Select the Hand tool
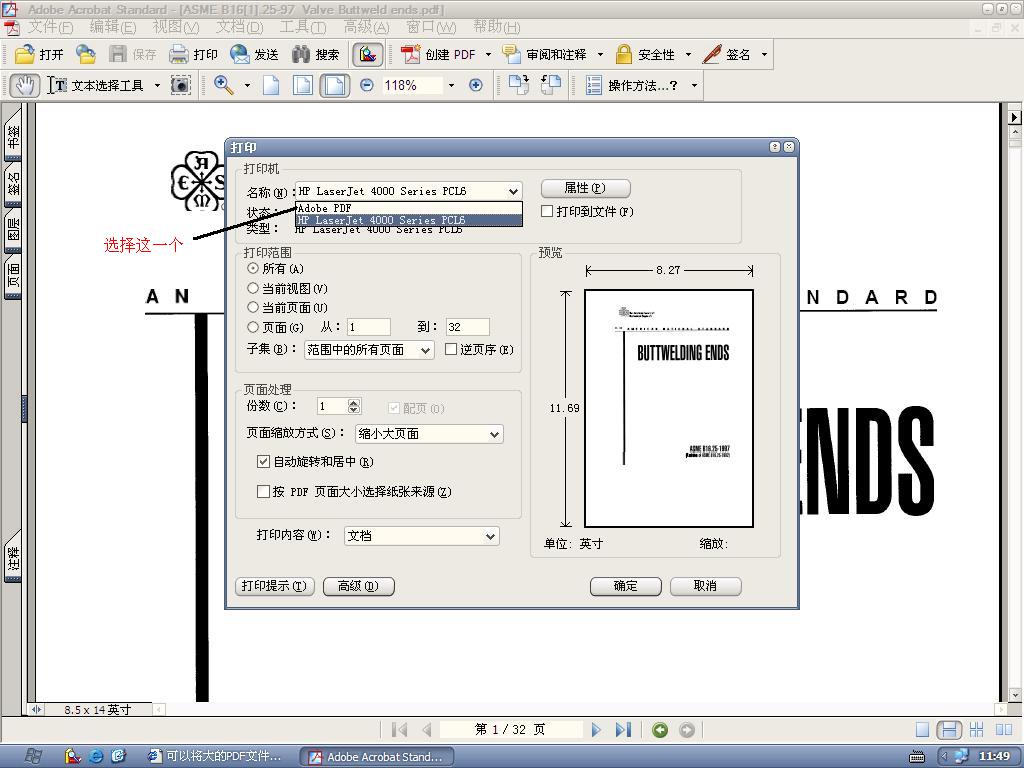 pyautogui.click(x=25, y=86)
